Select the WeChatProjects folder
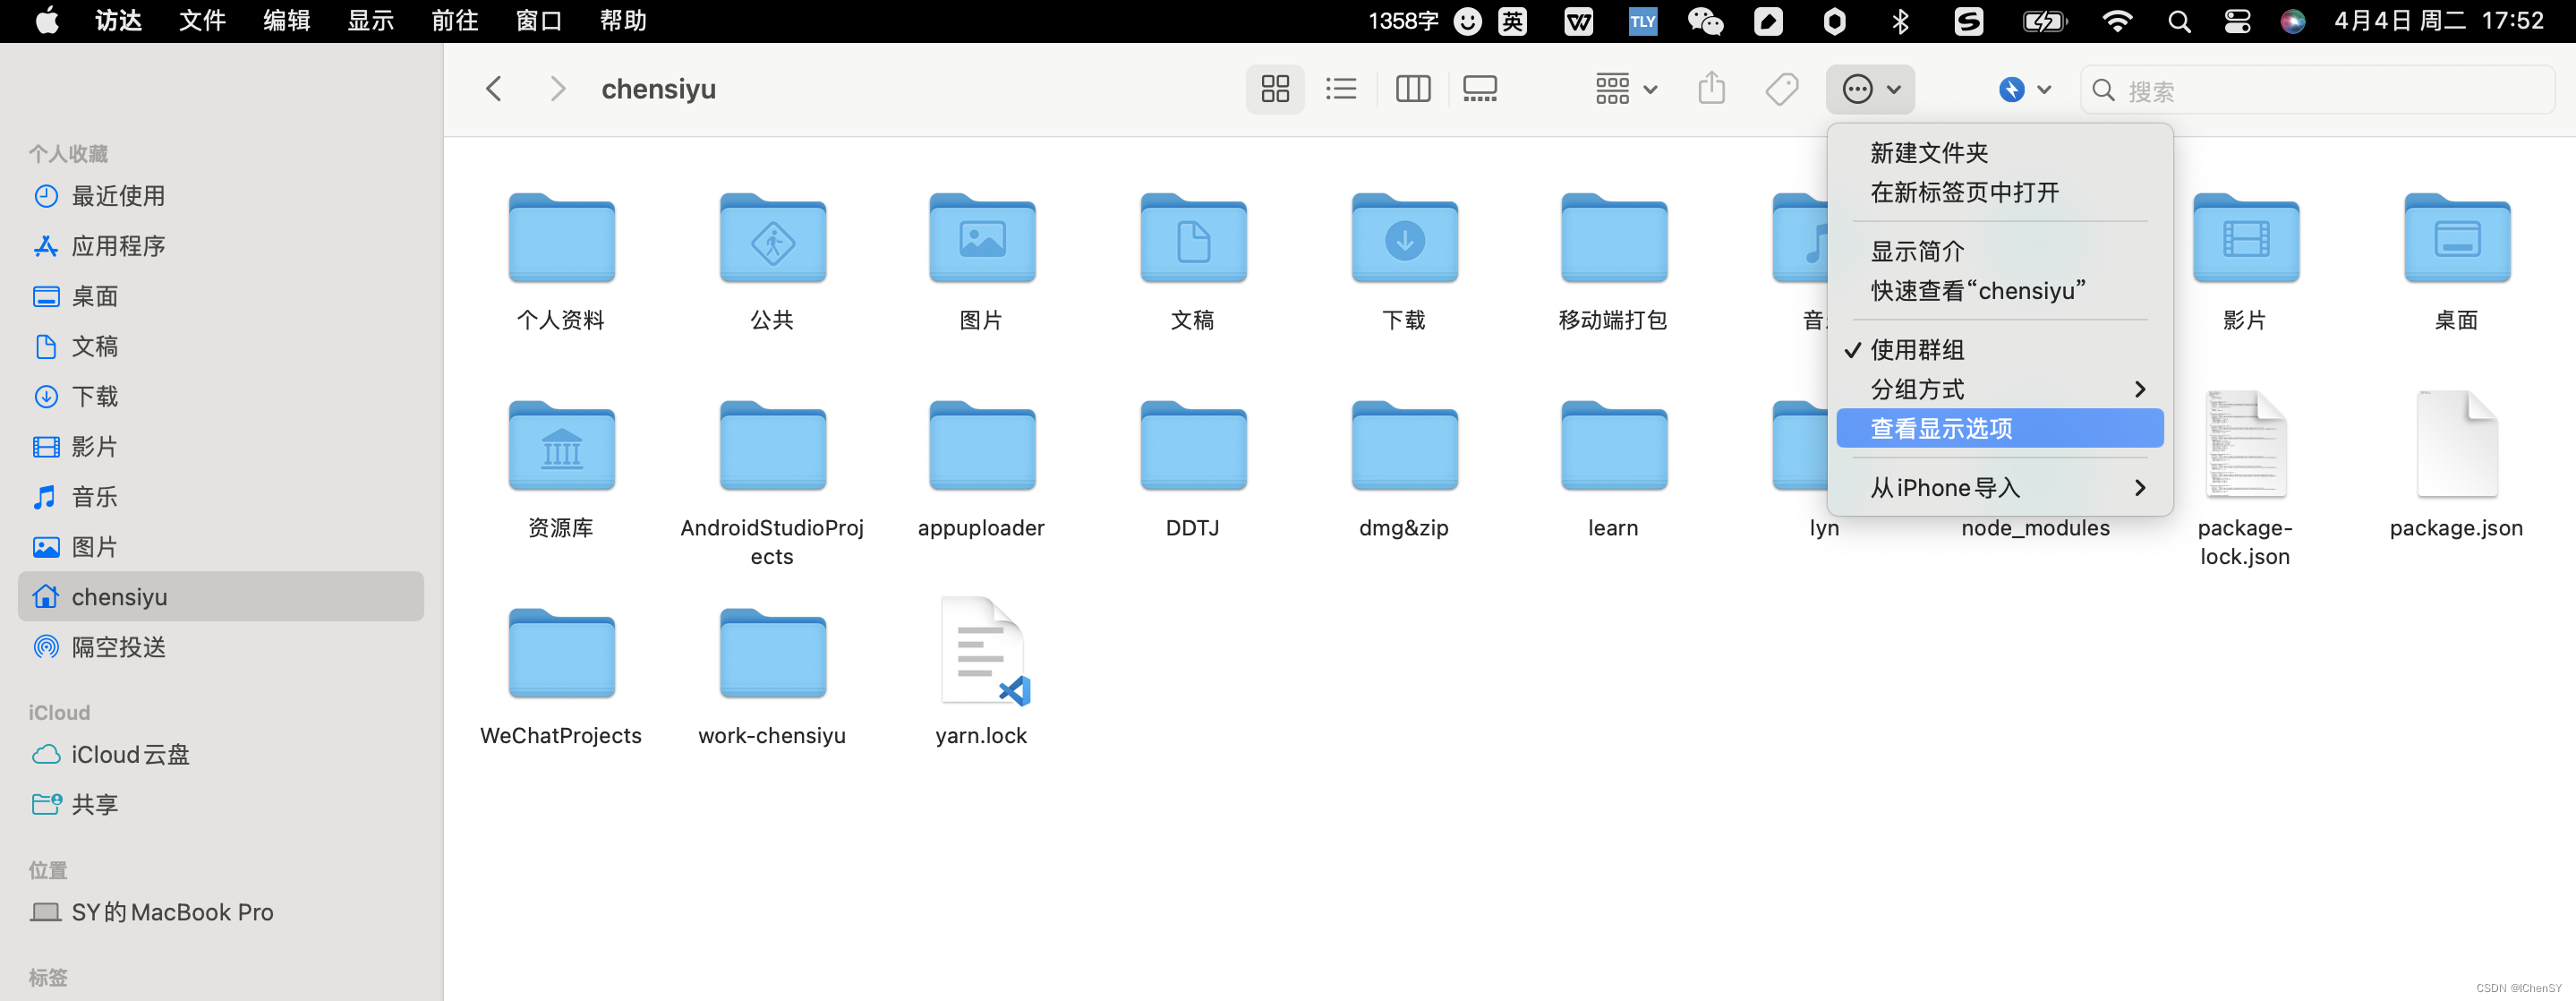The image size is (2576, 1001). (561, 654)
